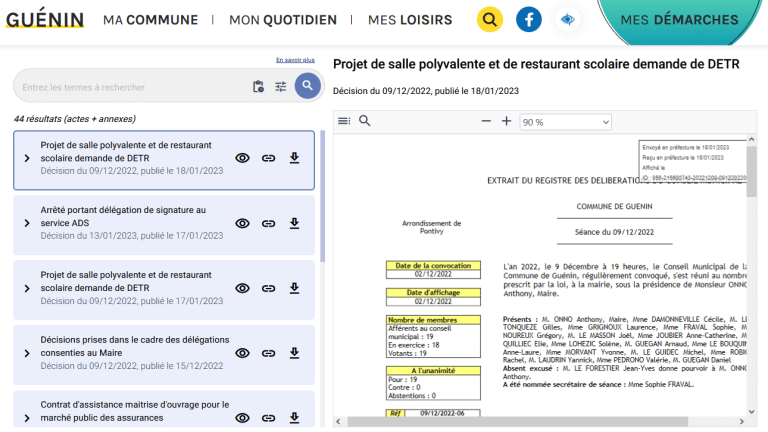Open the 90 % zoom level dropdown
This screenshot has width=768, height=432.
pyautogui.click(x=566, y=122)
